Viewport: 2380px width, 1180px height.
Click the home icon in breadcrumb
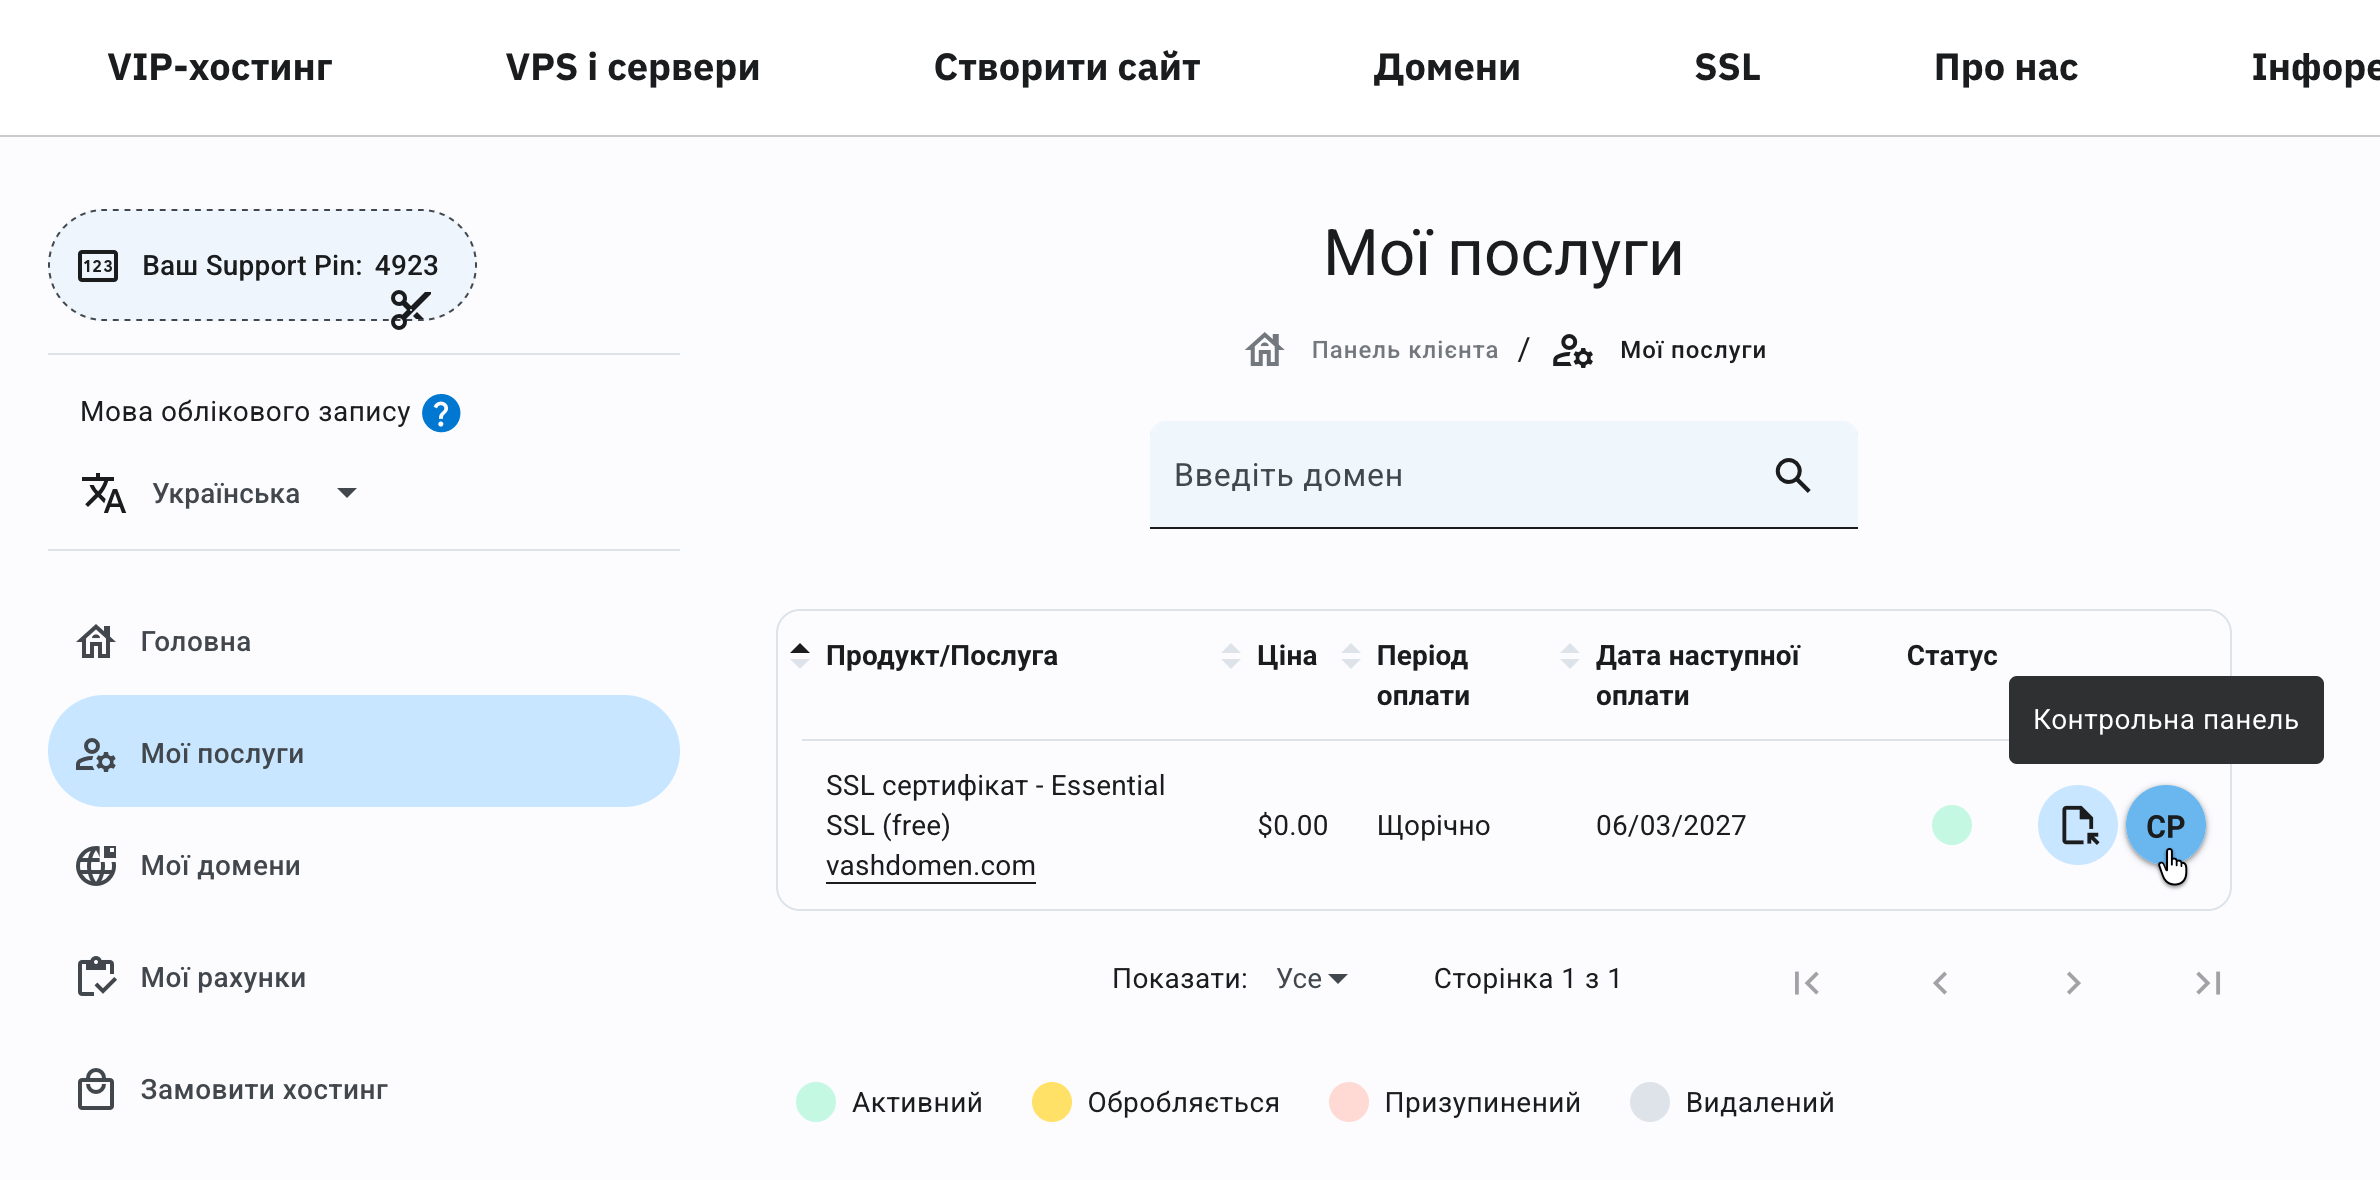coord(1265,349)
